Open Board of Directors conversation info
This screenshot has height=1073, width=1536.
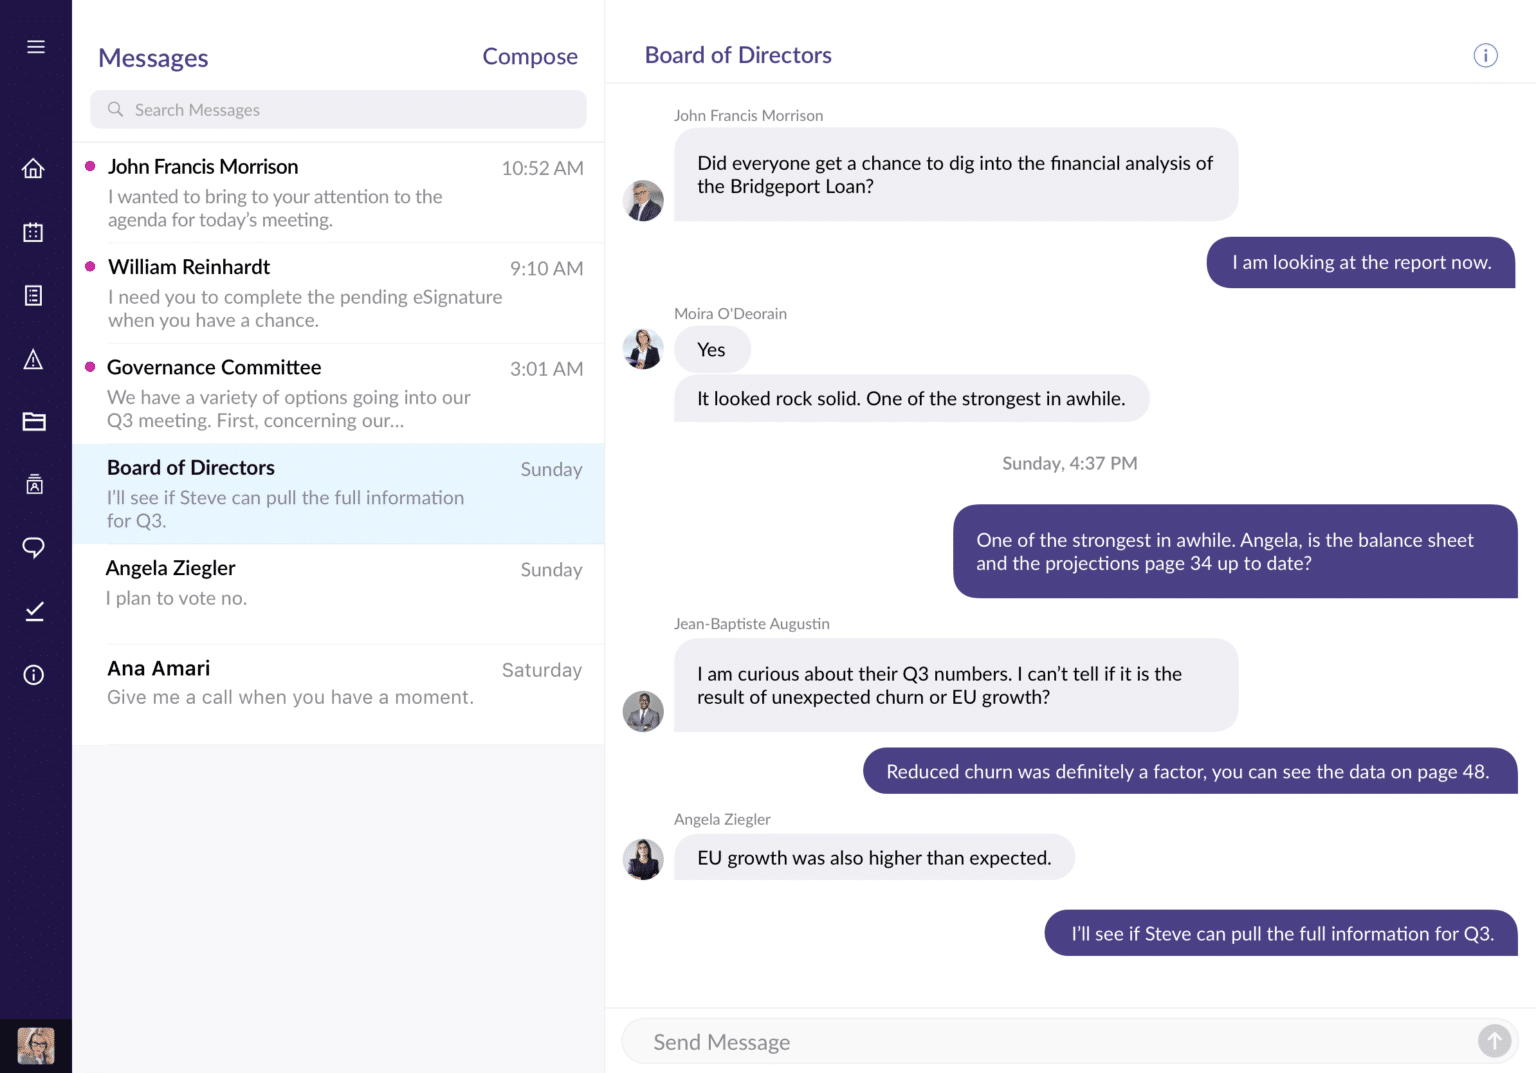point(1485,56)
